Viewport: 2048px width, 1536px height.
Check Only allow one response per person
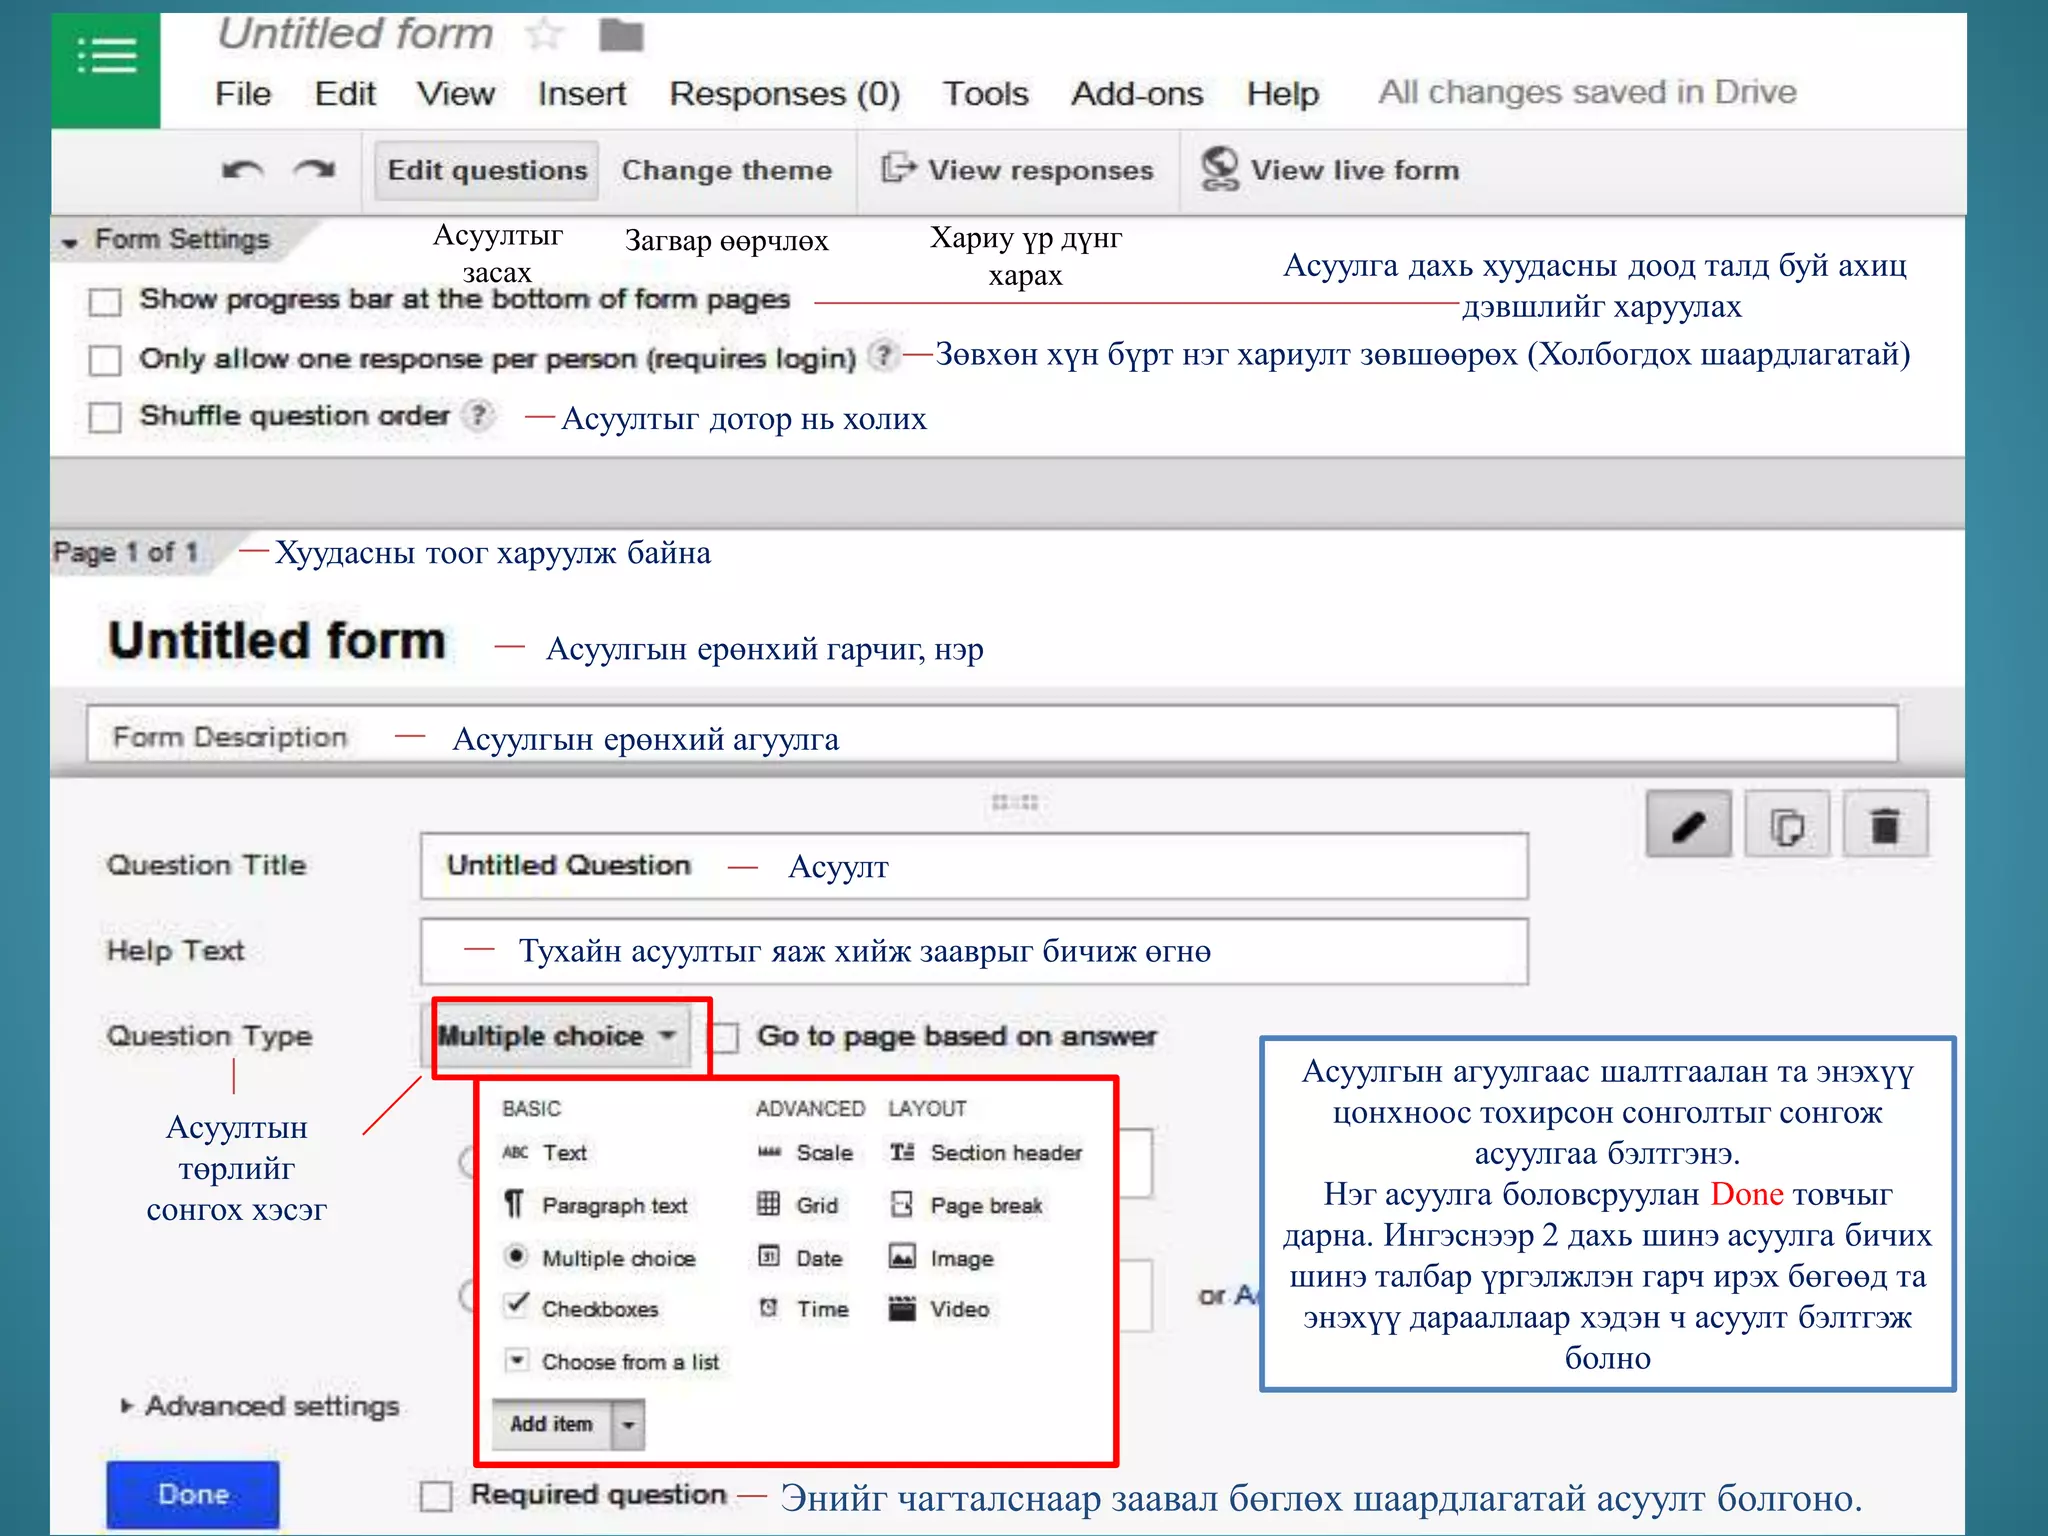click(105, 359)
